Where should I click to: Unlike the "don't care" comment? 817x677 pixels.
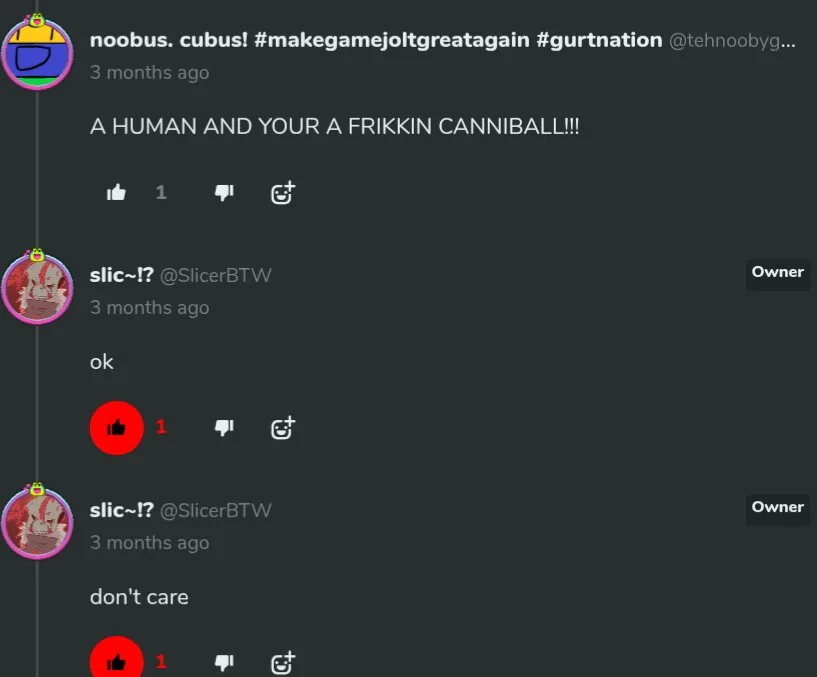point(116,661)
